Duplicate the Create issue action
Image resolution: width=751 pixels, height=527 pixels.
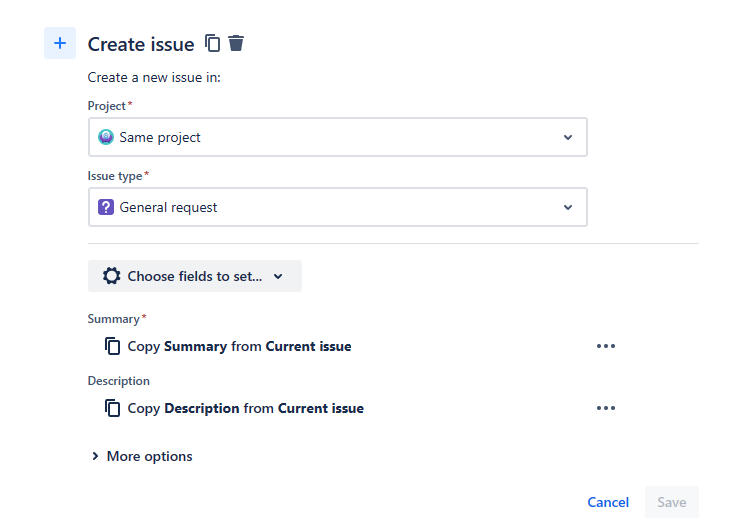212,43
